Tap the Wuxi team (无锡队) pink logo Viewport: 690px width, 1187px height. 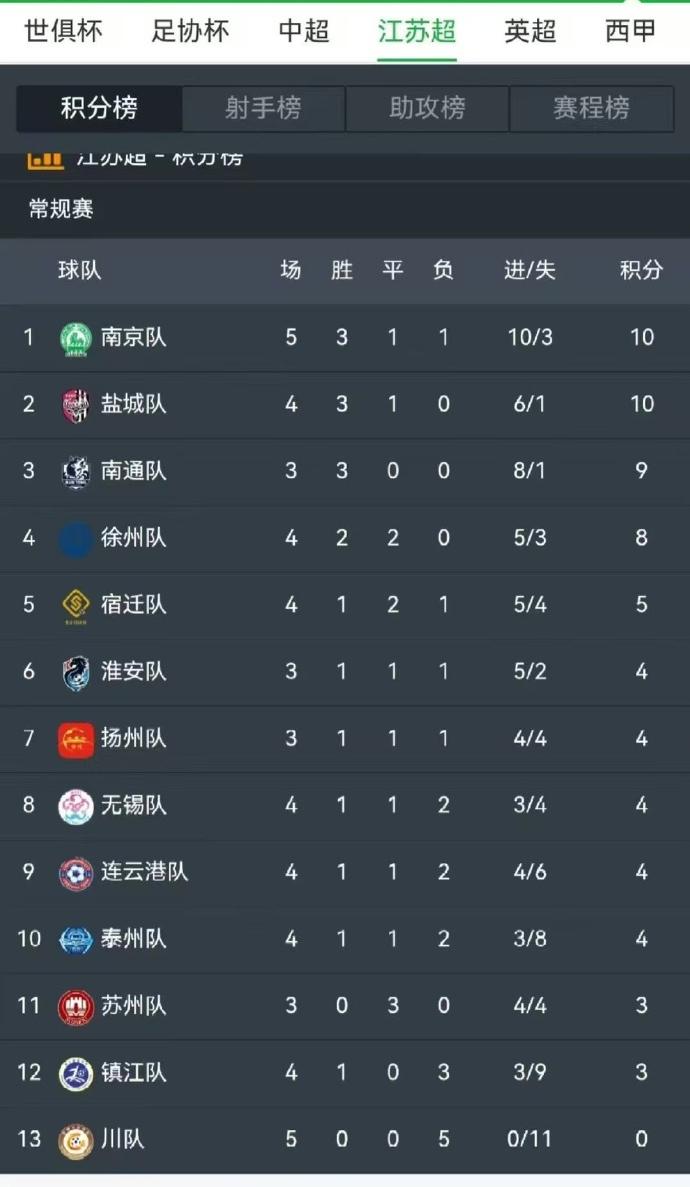[x=76, y=805]
